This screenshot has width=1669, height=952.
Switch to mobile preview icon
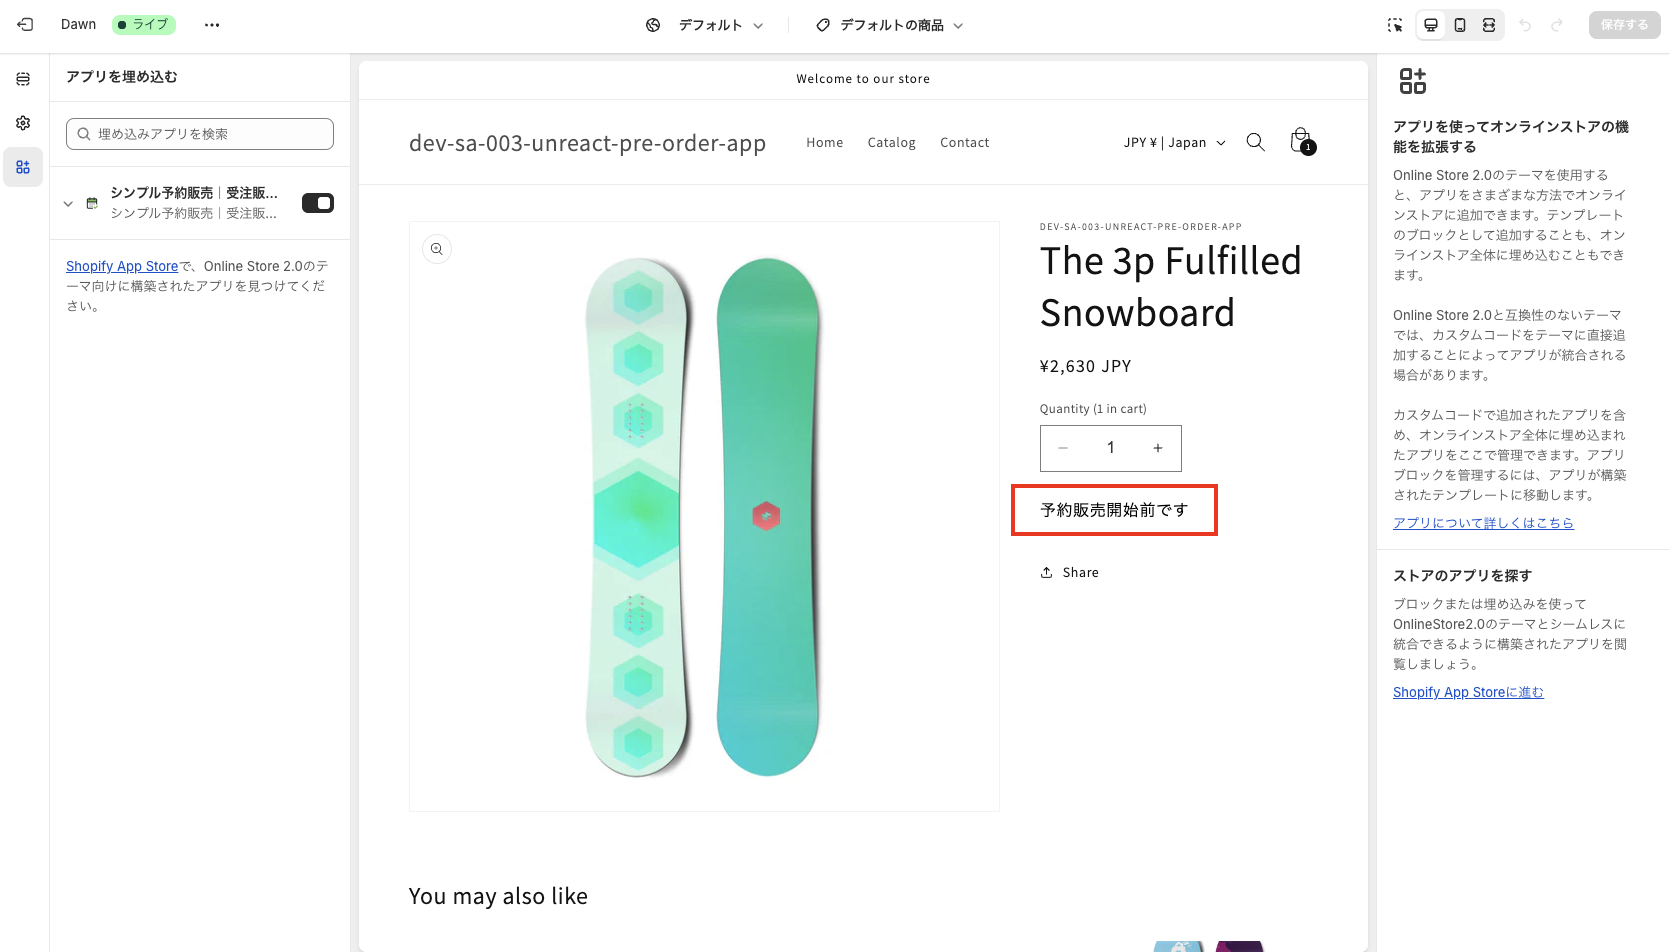point(1459,24)
